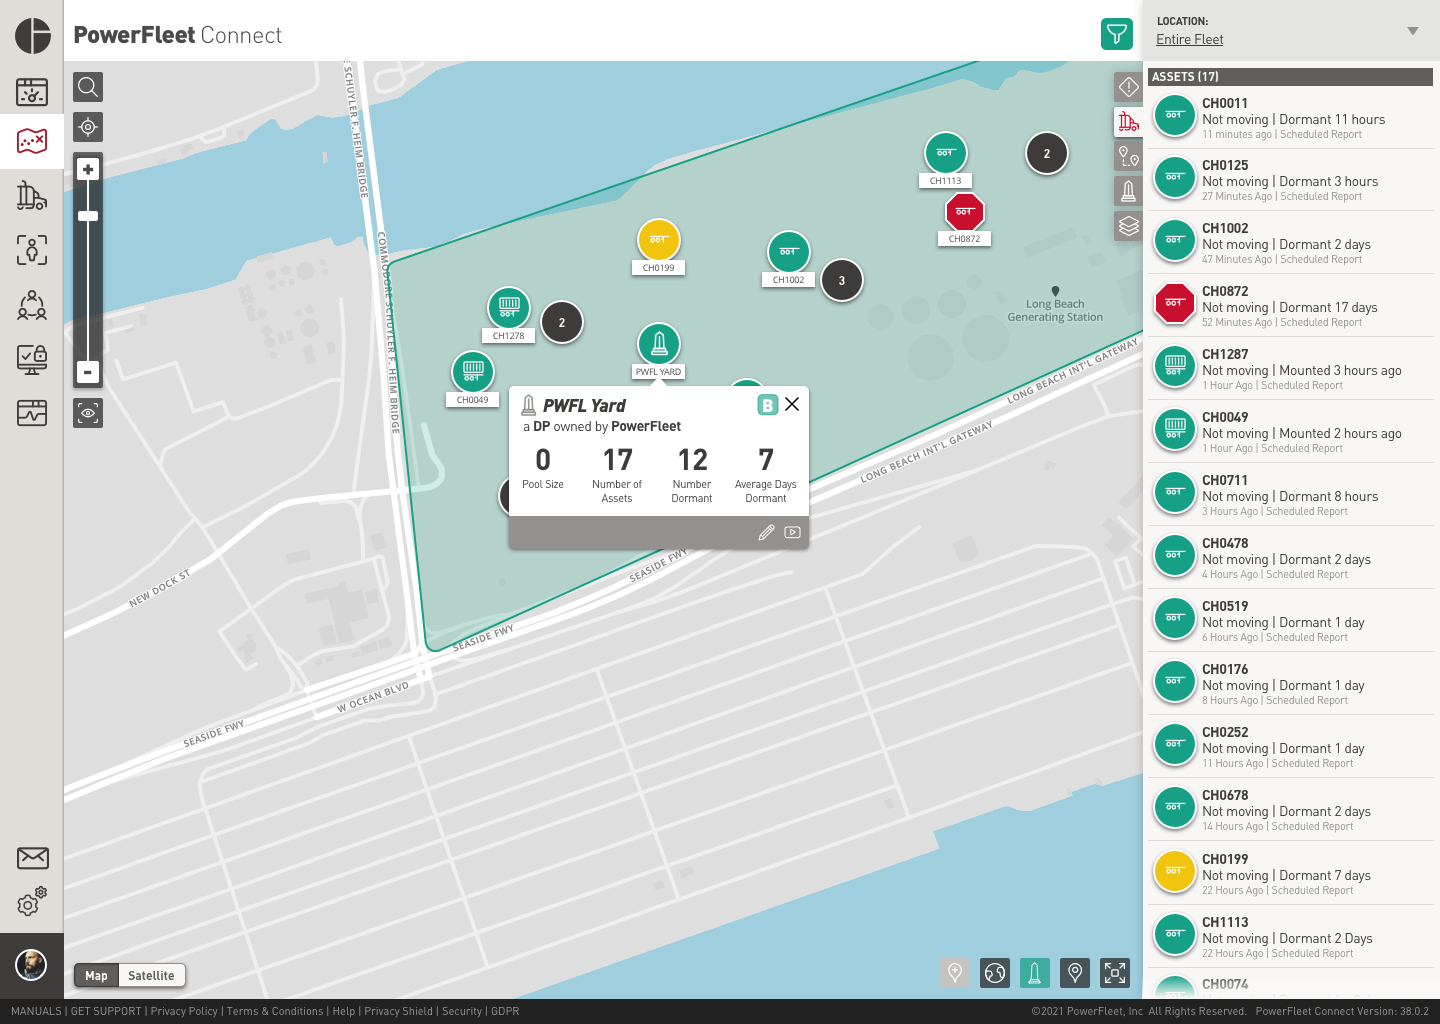This screenshot has width=1440, height=1024.
Task: Click the green B badge in popup
Action: [x=767, y=405]
